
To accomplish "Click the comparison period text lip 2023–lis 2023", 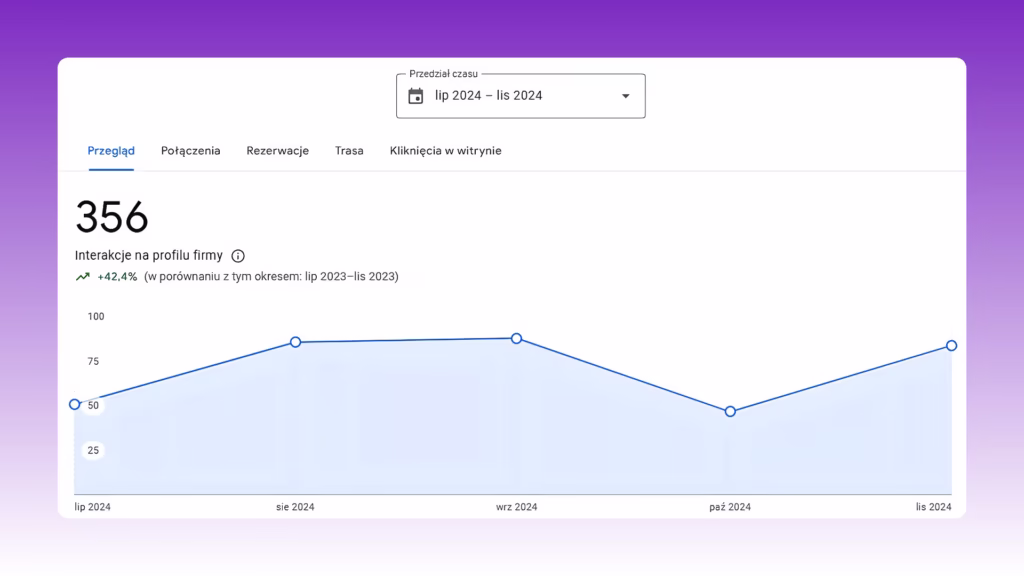I will 351,277.
